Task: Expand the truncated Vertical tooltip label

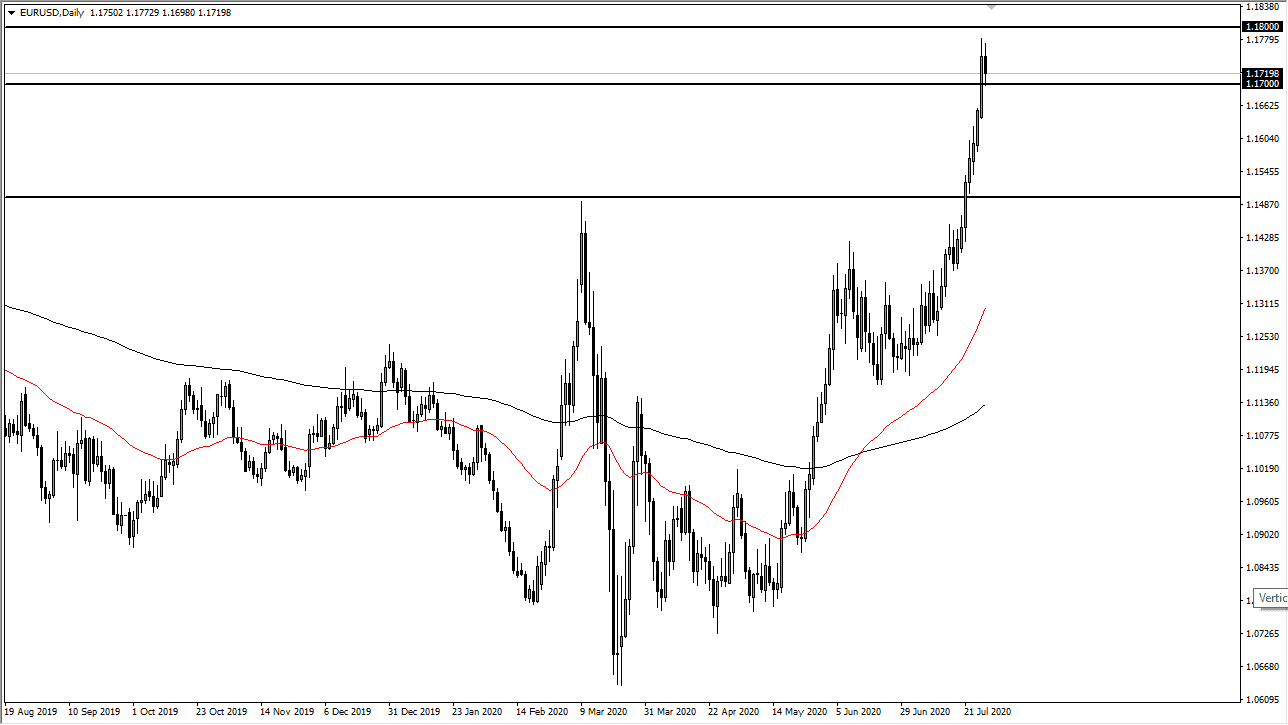Action: [x=1272, y=598]
